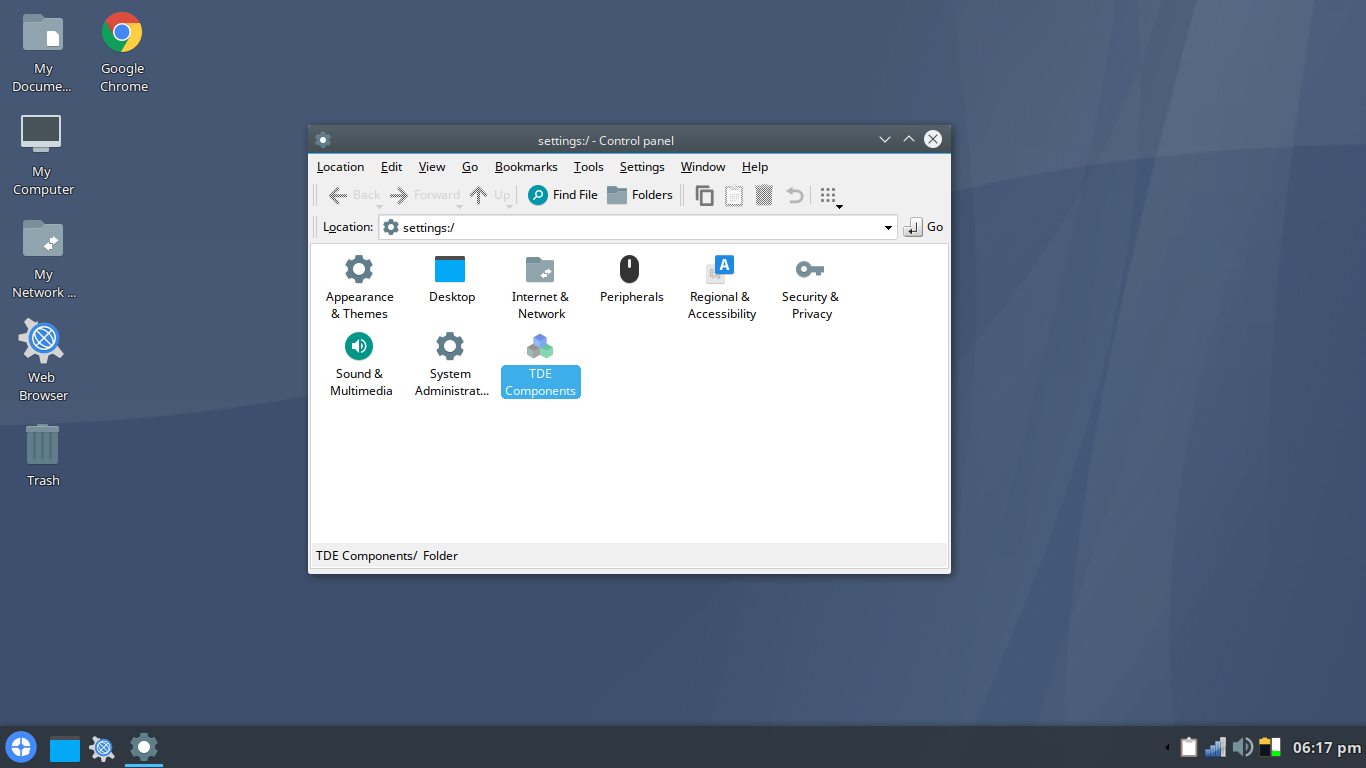Image resolution: width=1366 pixels, height=768 pixels.
Task: Open the Location bar history dropdown
Action: (888, 228)
